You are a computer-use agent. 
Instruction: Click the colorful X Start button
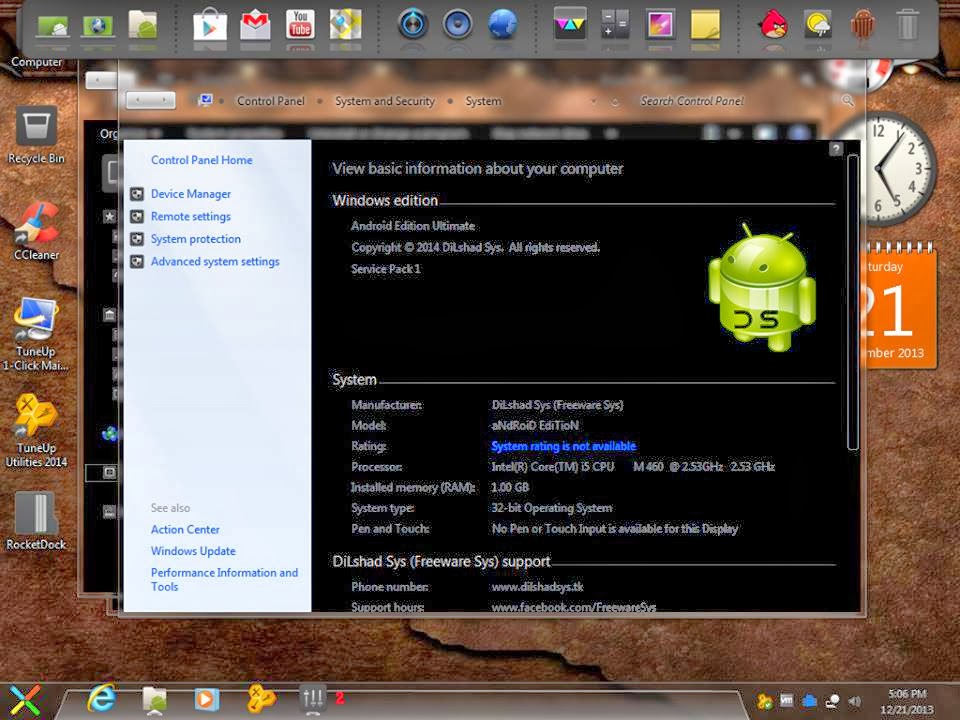[x=23, y=700]
